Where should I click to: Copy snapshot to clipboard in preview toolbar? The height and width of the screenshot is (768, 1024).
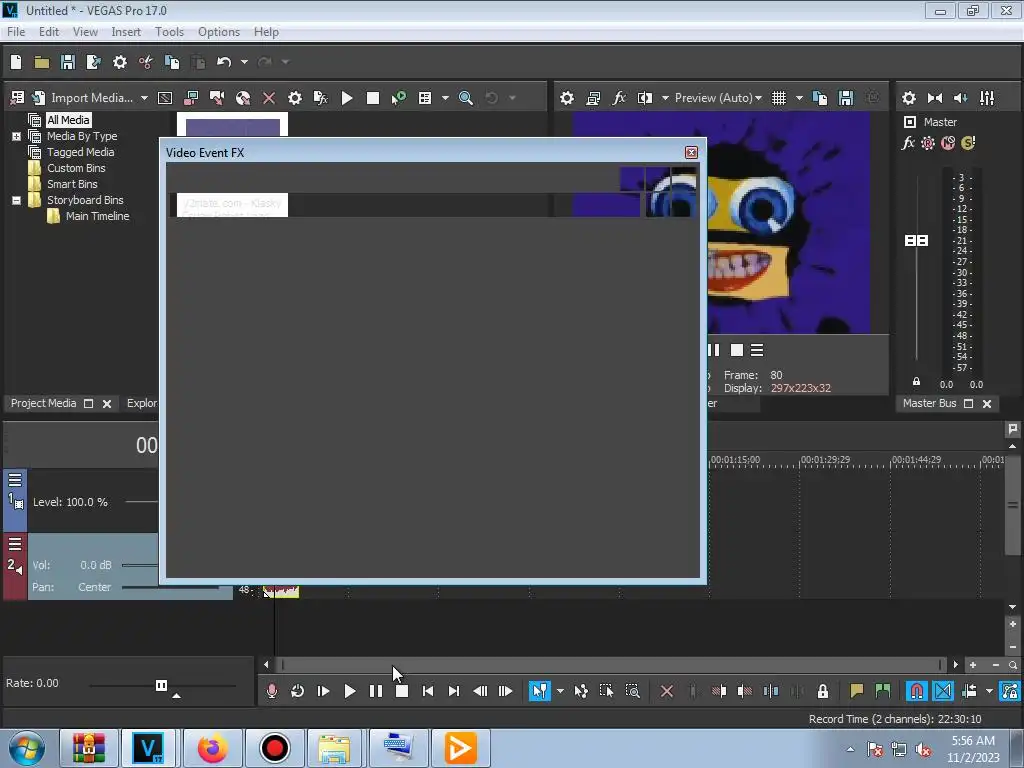[x=820, y=98]
